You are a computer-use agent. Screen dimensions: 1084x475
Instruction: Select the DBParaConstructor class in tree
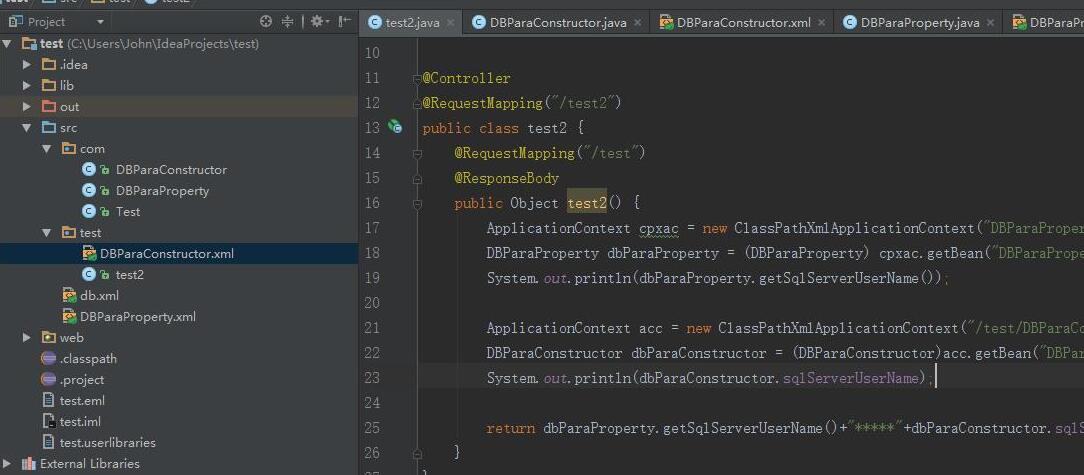click(x=171, y=169)
